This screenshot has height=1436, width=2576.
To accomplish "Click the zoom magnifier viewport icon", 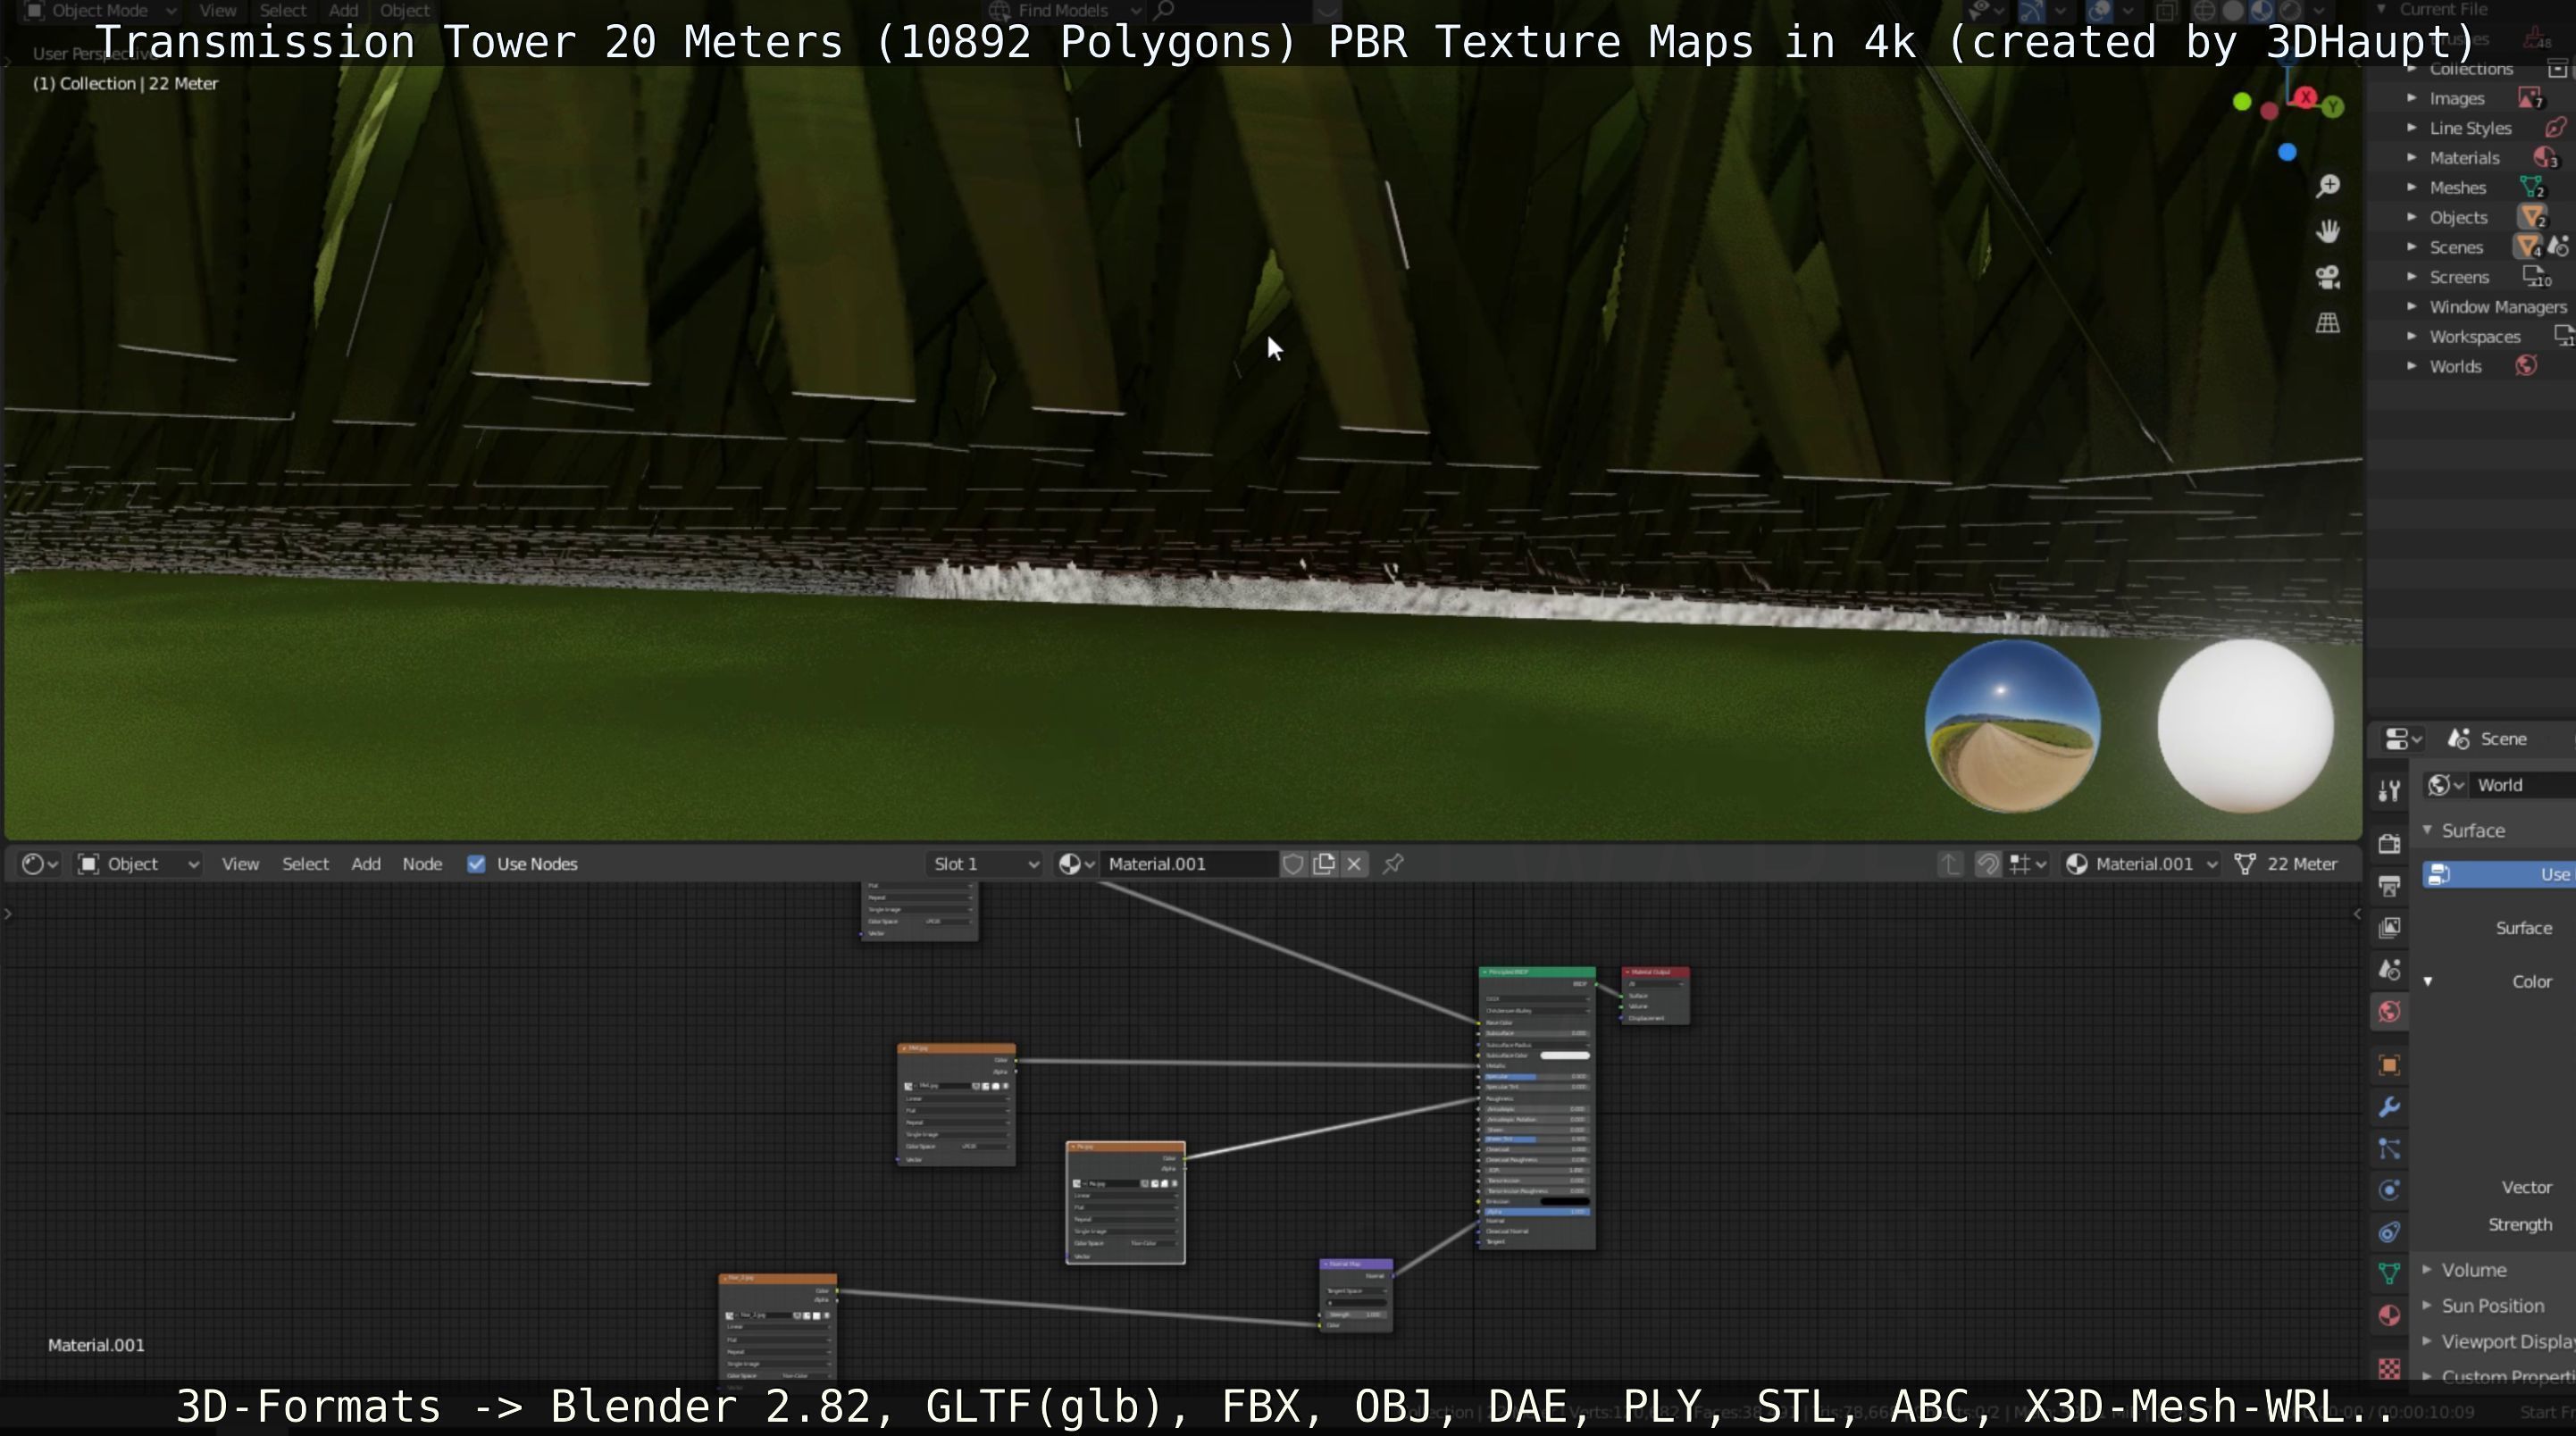I will [x=2328, y=187].
